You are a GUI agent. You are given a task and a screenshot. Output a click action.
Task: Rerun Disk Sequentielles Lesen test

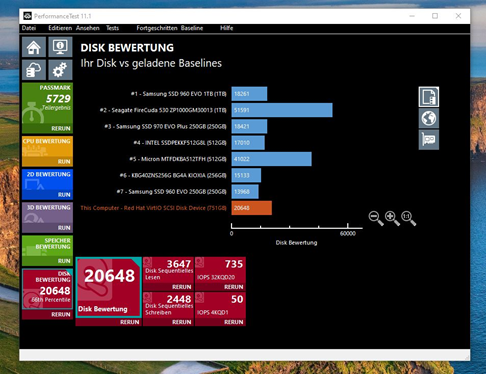(182, 287)
